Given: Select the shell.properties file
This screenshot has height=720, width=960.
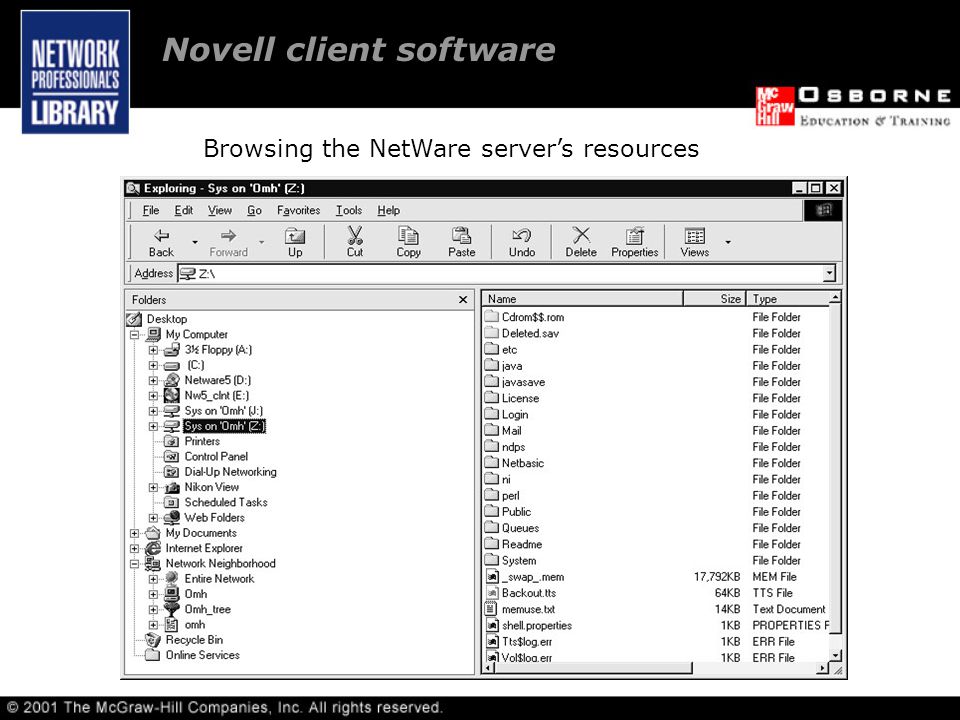Looking at the screenshot, I should pyautogui.click(x=536, y=626).
